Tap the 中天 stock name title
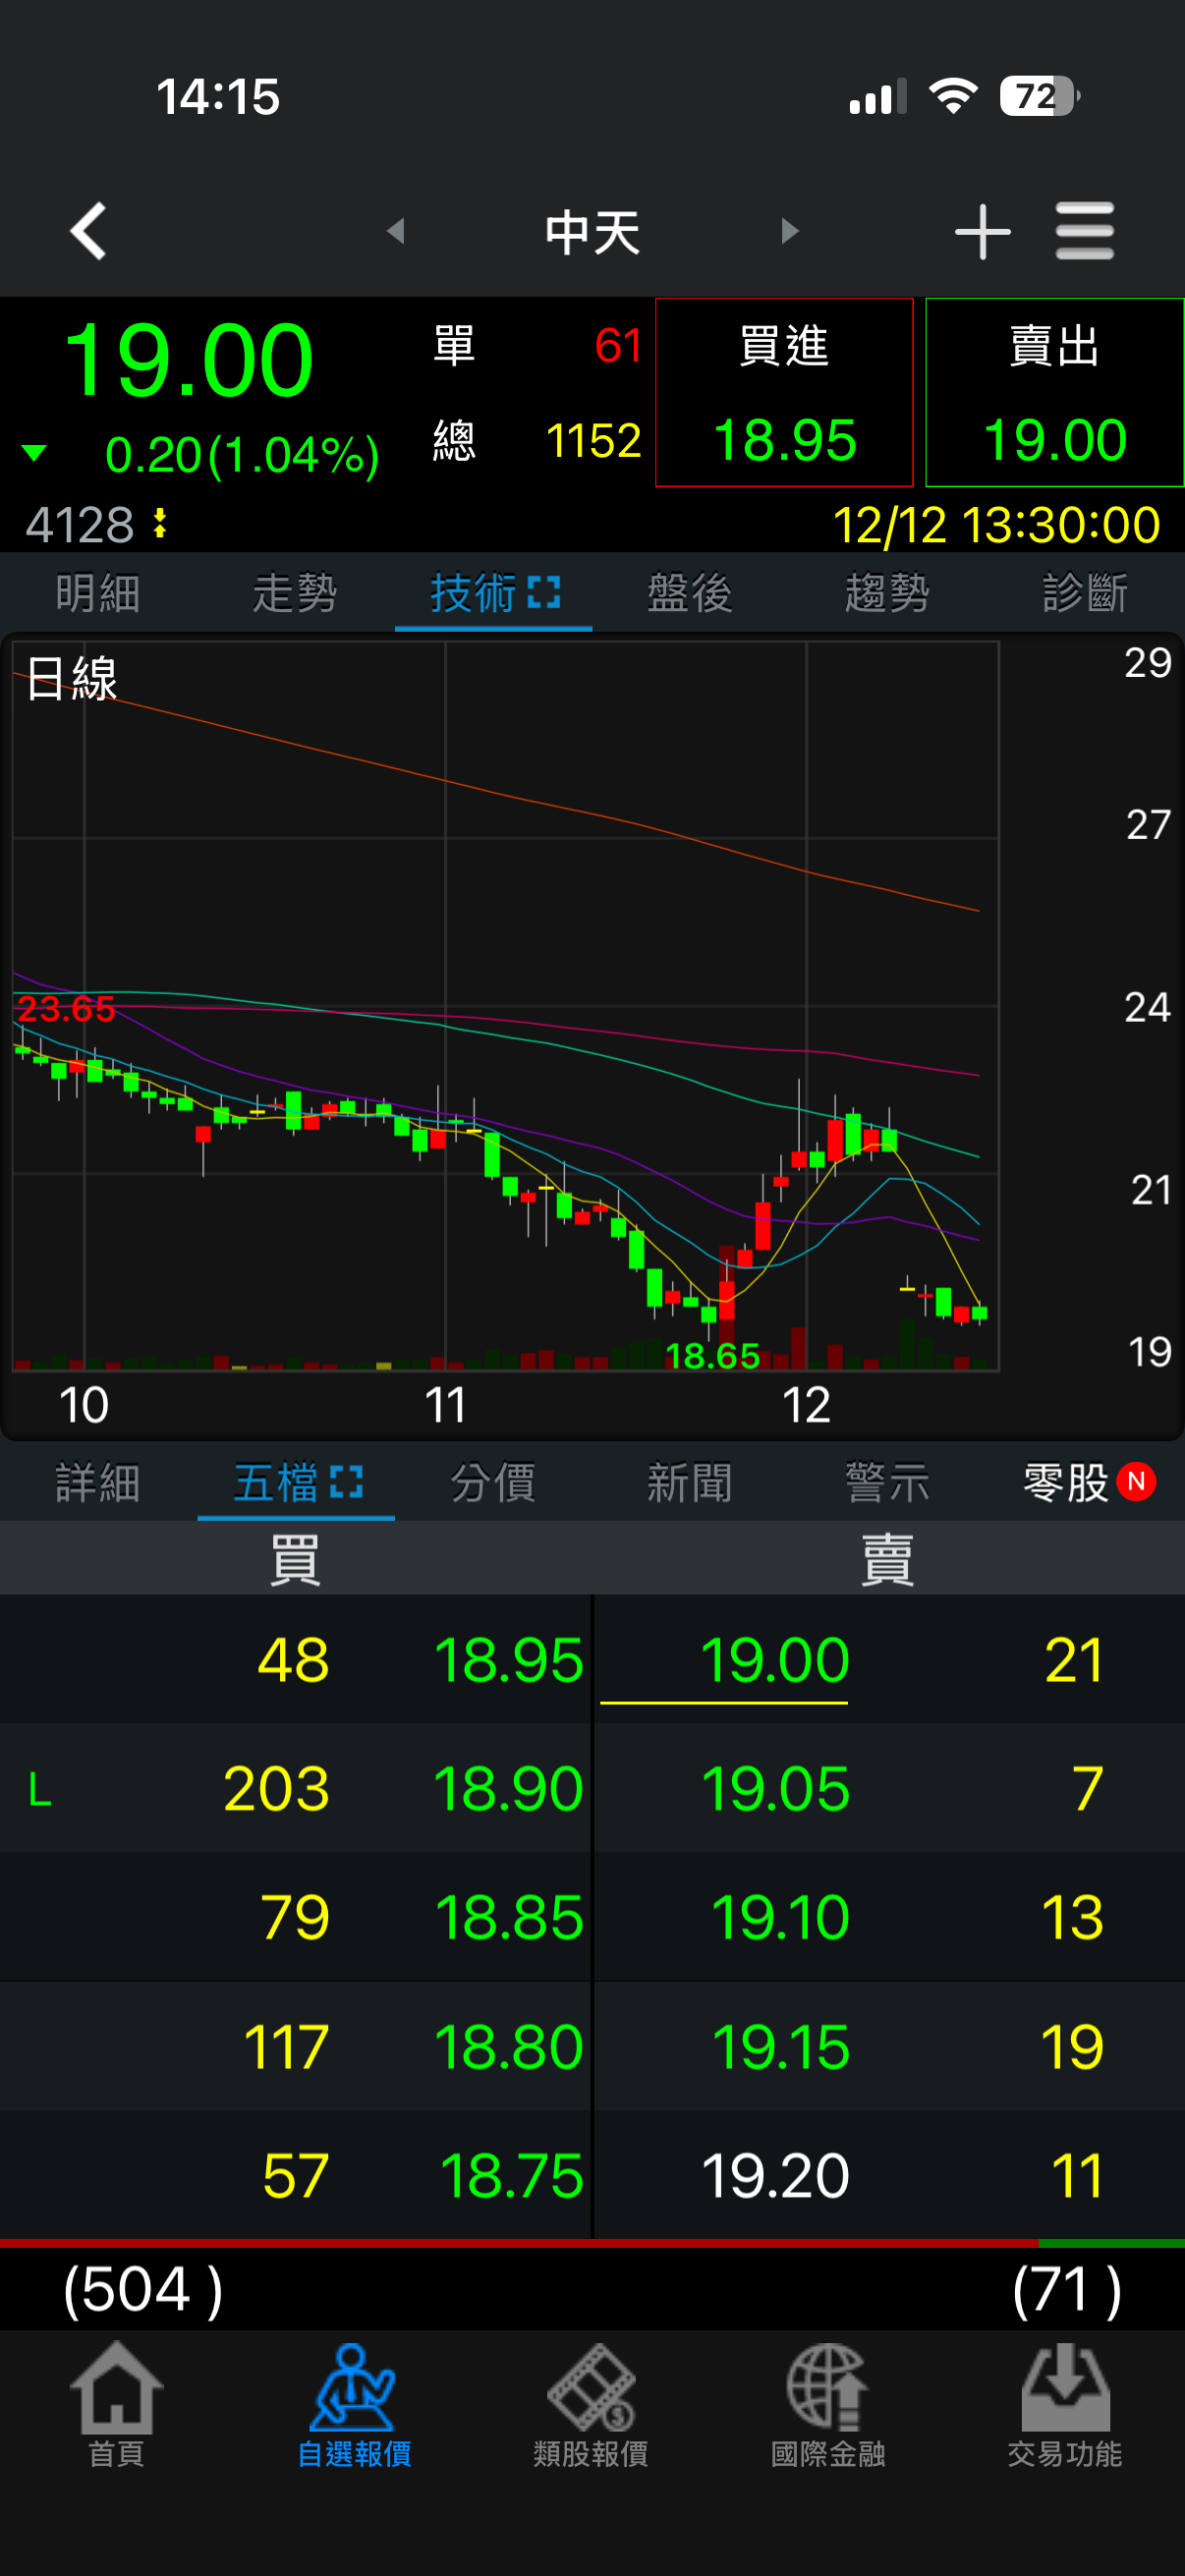1185x2576 pixels. pos(593,232)
